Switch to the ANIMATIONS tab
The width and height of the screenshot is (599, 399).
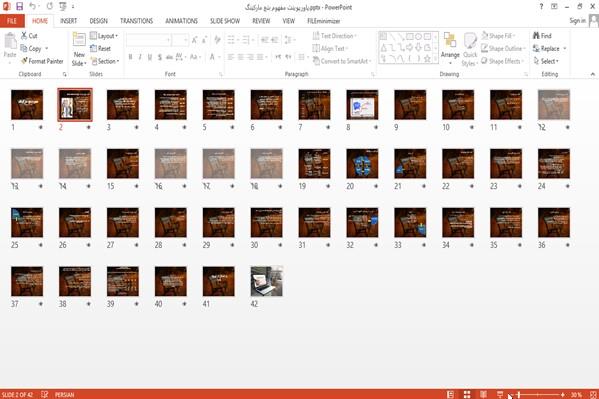point(181,21)
